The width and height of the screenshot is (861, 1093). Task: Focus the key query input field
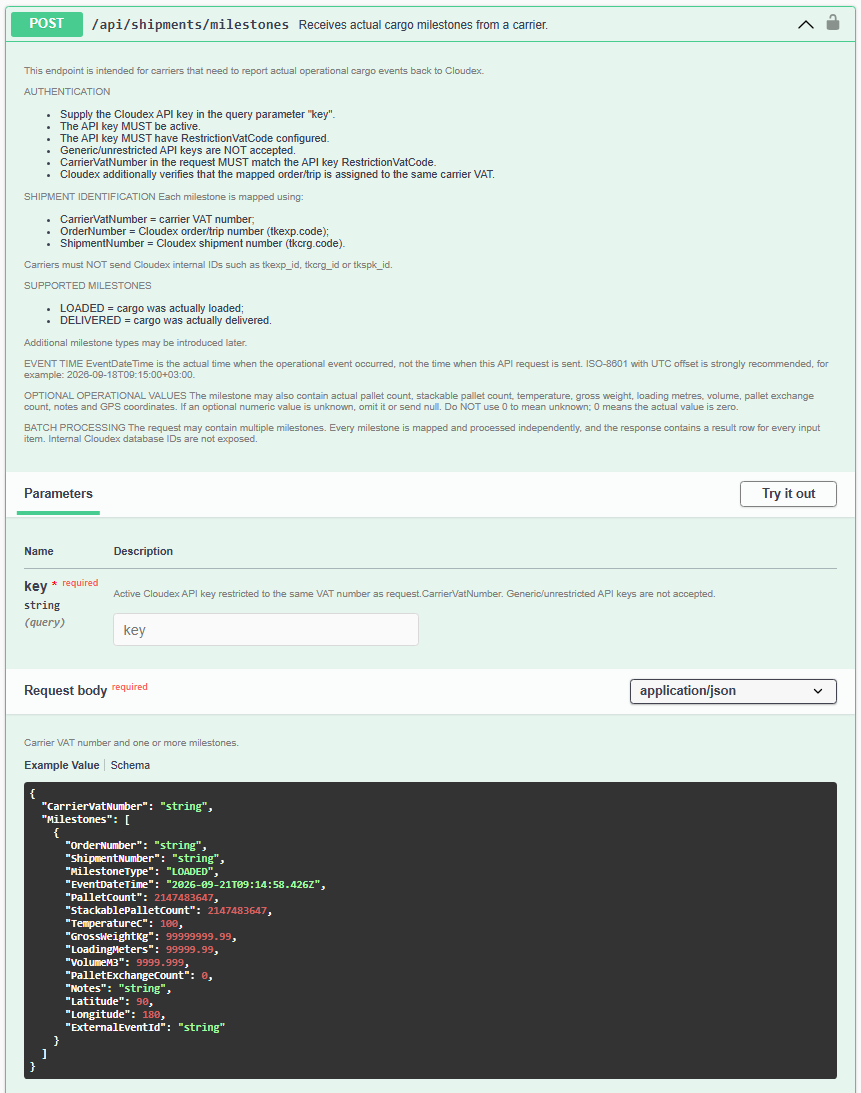[x=266, y=629]
